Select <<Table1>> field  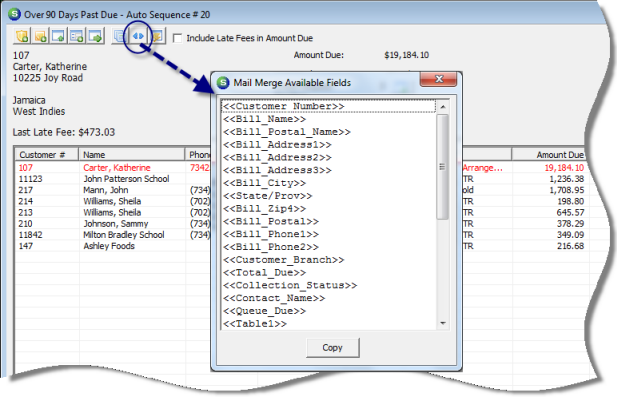(x=329, y=323)
